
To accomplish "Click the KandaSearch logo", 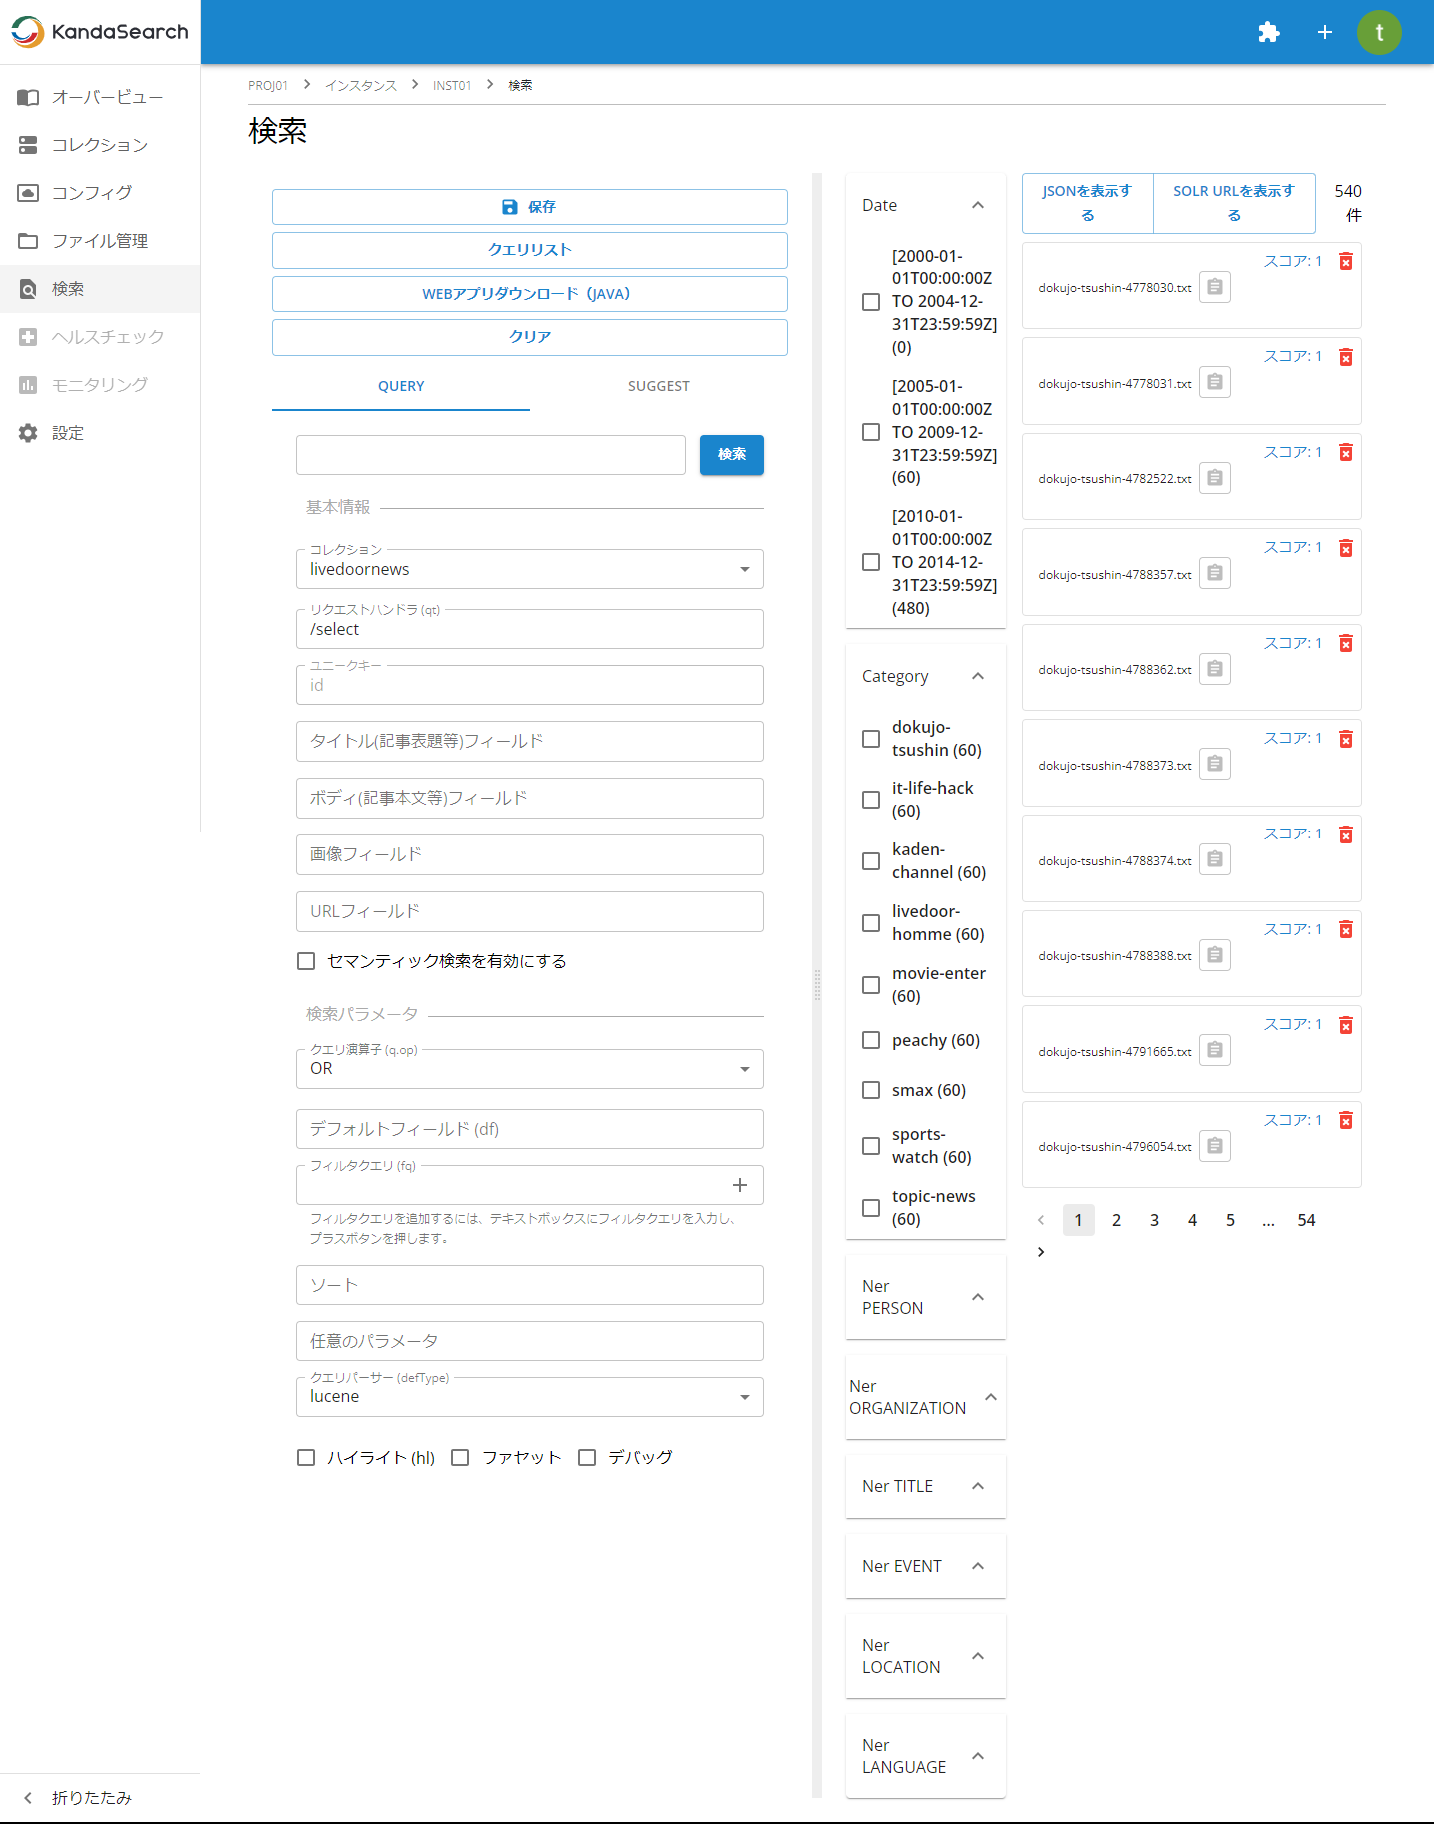I will coord(100,32).
